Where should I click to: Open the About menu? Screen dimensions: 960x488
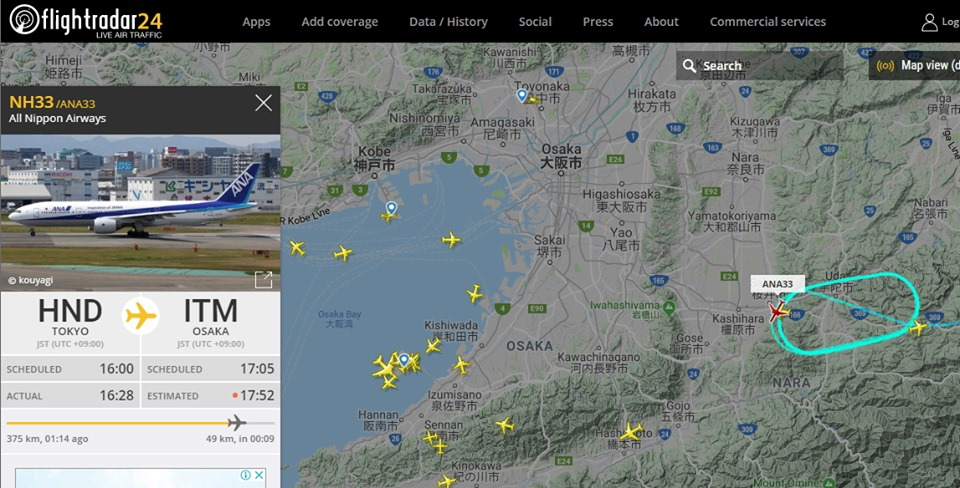click(x=661, y=21)
